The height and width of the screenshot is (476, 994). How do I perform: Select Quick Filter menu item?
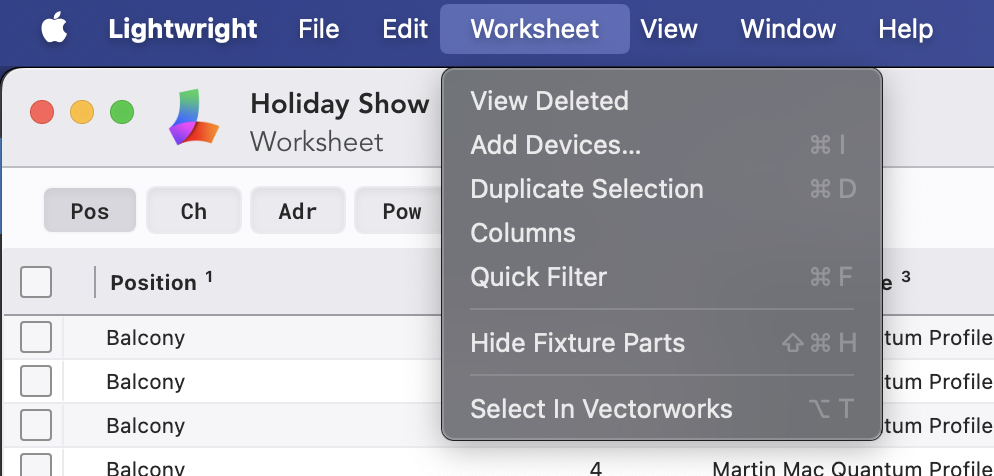point(538,277)
